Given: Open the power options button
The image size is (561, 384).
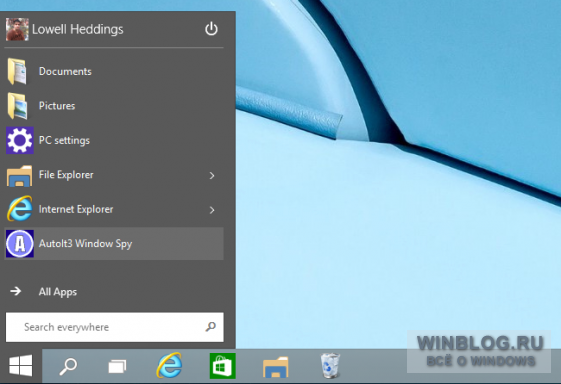Looking at the screenshot, I should click(x=211, y=29).
